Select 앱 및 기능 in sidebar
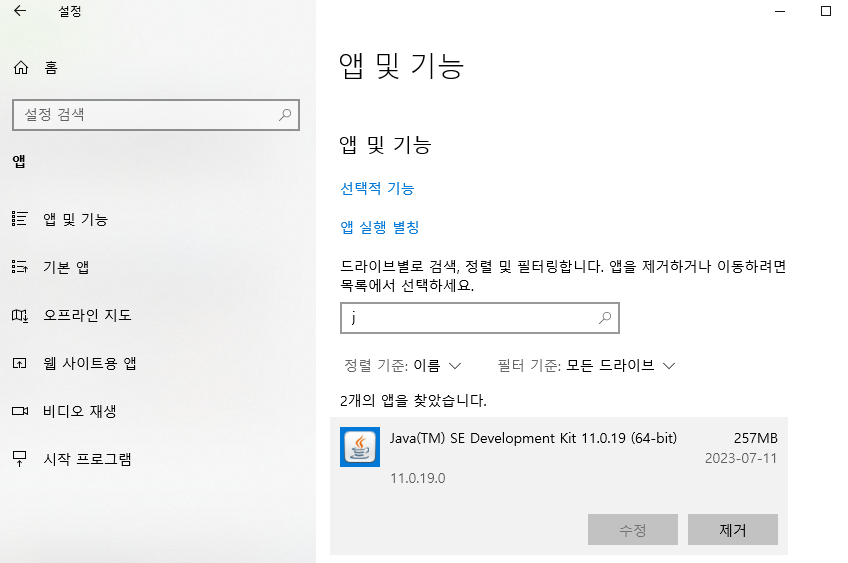This screenshot has height=563, width=848. coord(76,219)
